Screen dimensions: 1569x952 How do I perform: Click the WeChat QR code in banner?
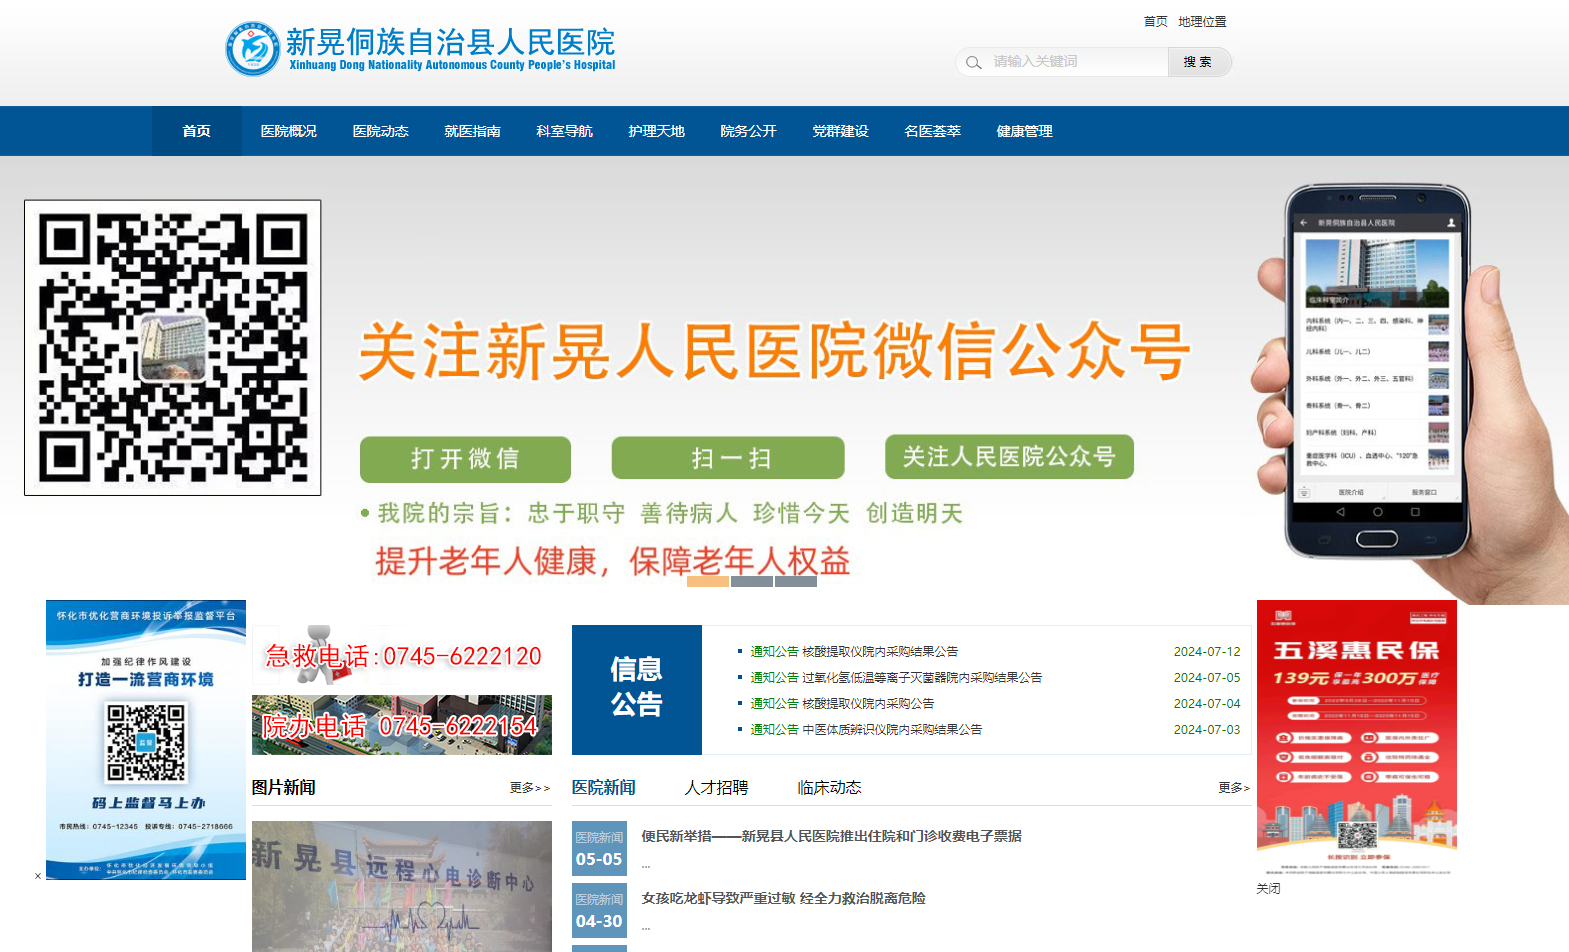[x=173, y=348]
